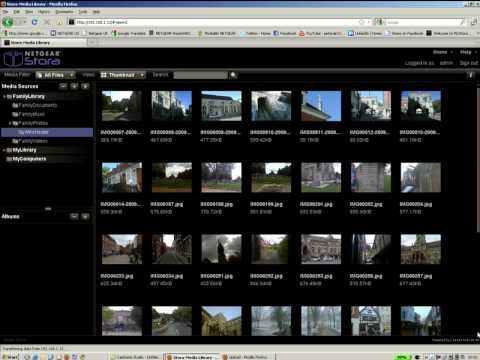Click the Netgear Stora logo

click(32, 59)
